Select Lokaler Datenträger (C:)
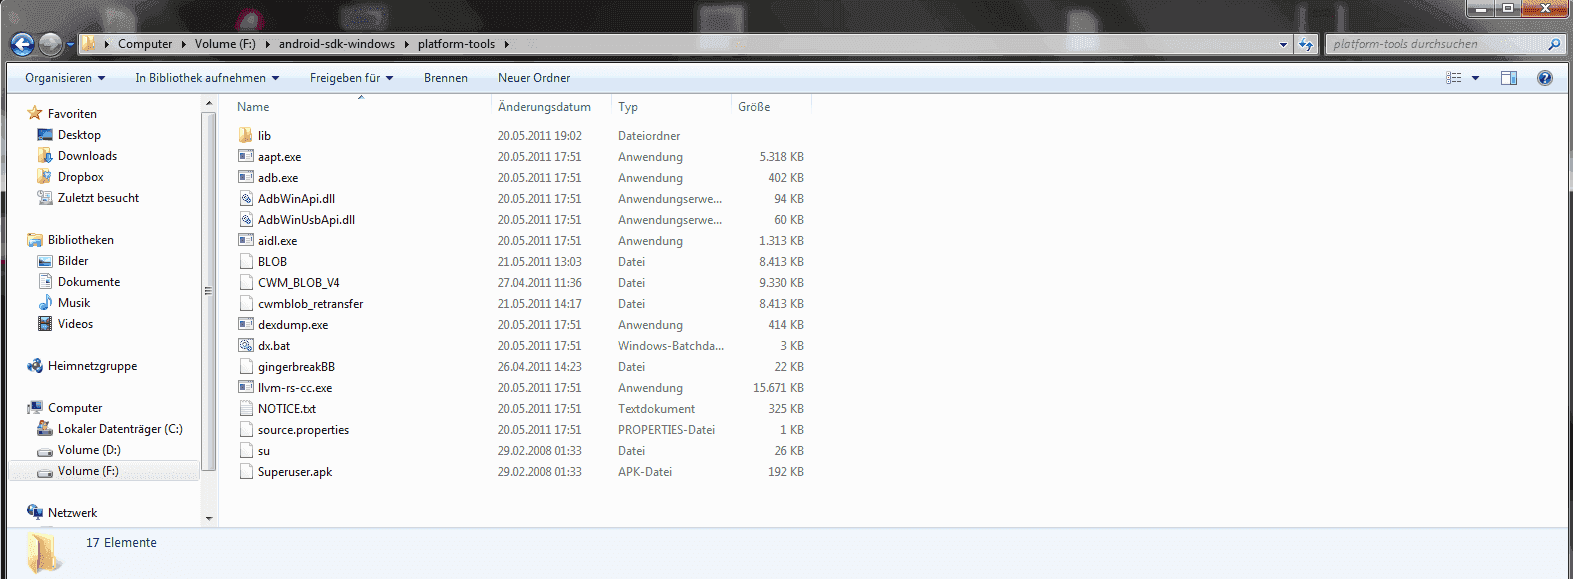 tap(120, 429)
